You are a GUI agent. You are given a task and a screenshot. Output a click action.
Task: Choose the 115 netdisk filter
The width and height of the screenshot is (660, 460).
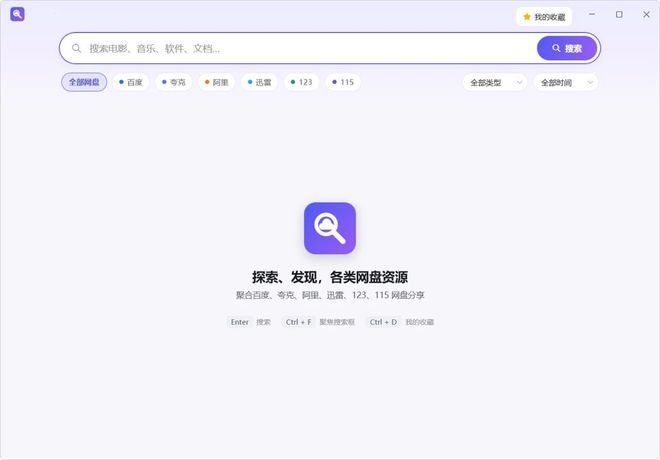click(x=343, y=82)
